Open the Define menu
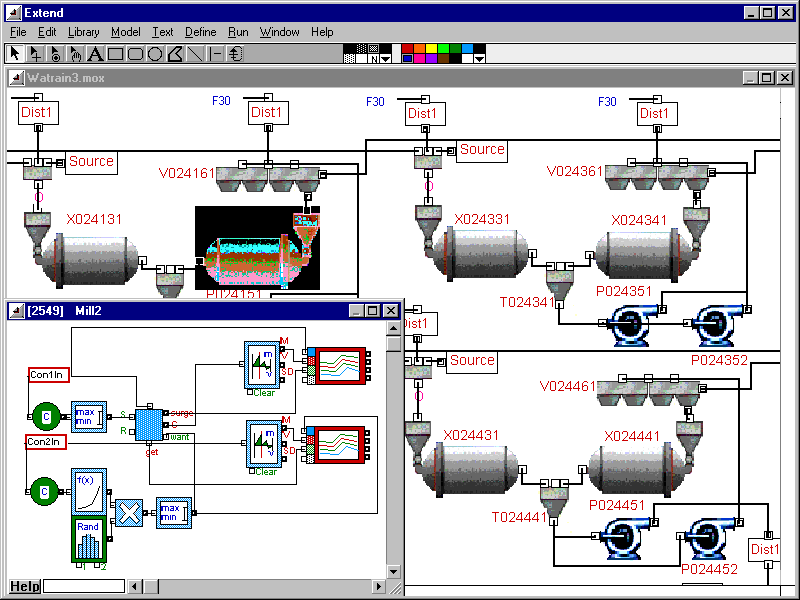The width and height of the screenshot is (800, 600). (201, 32)
